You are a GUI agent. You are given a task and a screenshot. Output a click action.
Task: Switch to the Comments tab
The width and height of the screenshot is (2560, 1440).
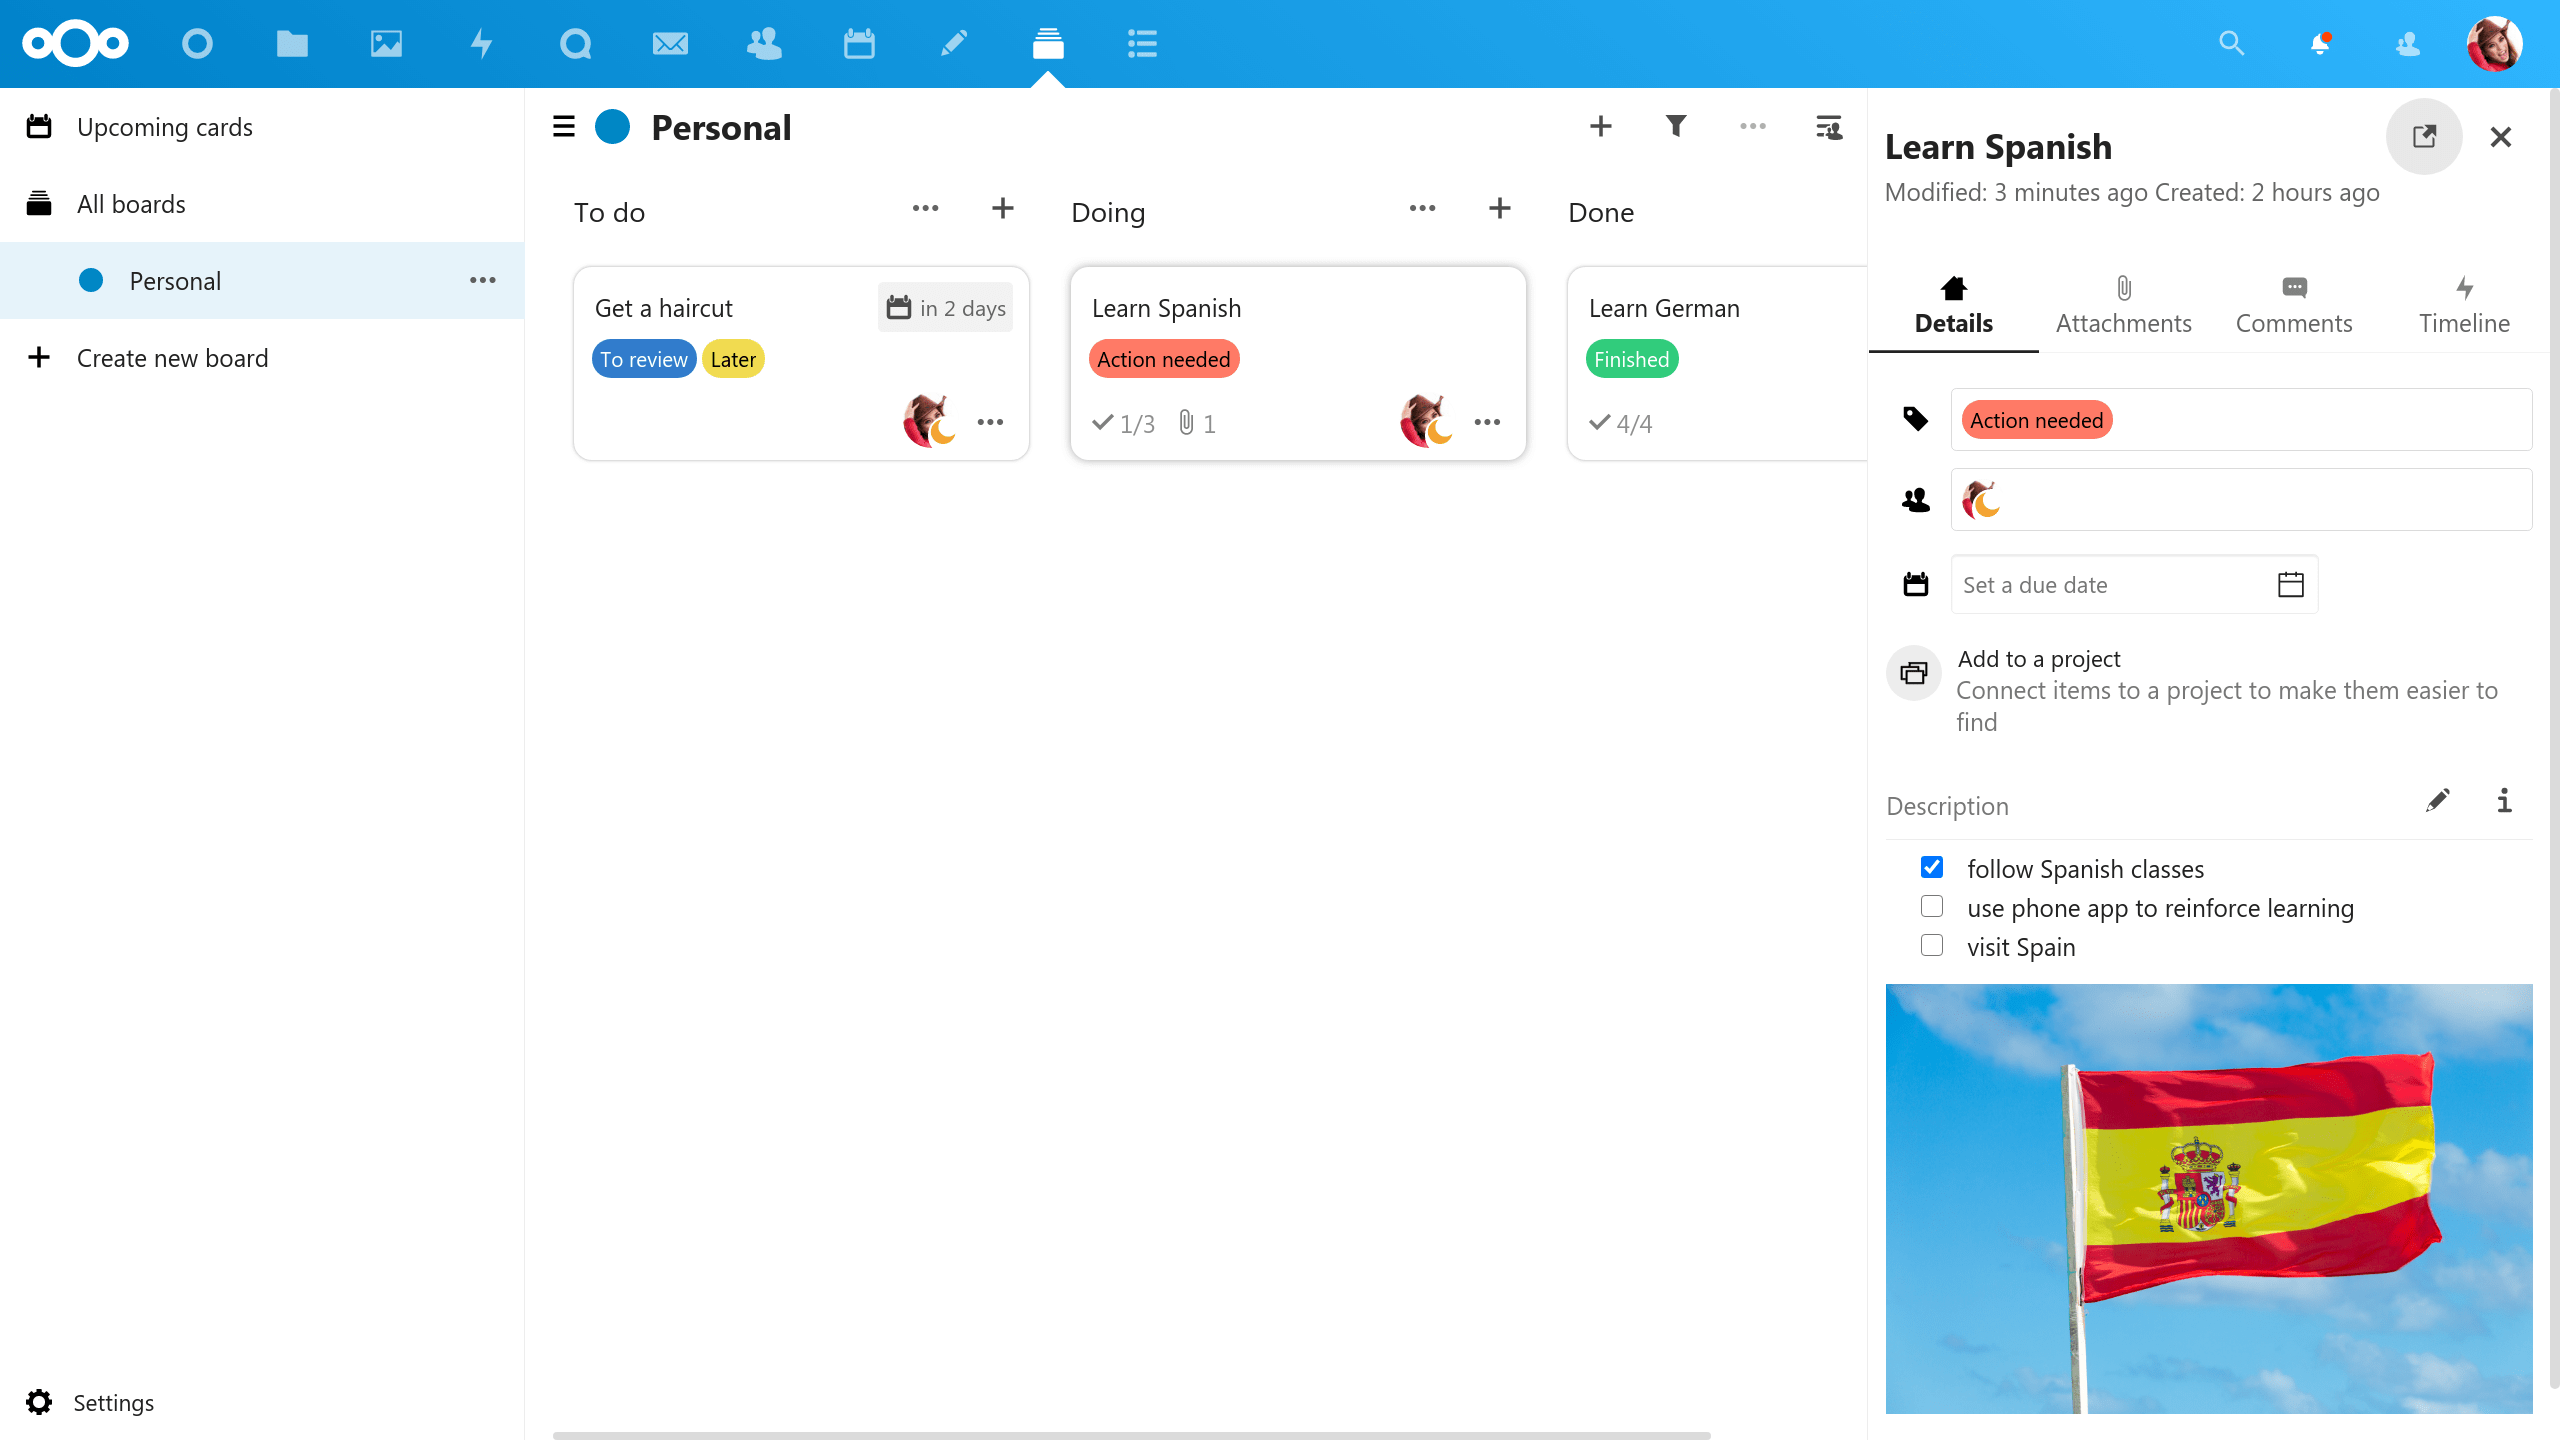[x=2295, y=302]
